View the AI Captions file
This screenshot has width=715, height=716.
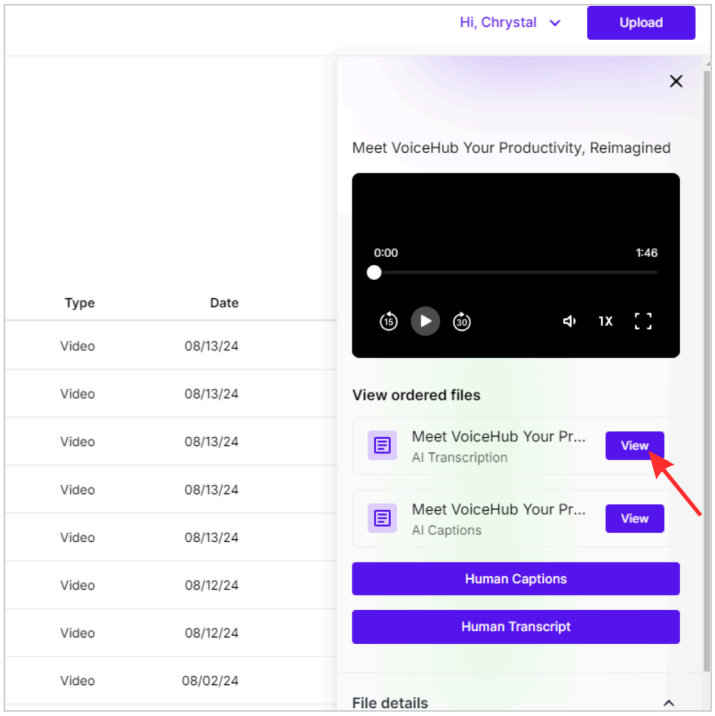[634, 518]
